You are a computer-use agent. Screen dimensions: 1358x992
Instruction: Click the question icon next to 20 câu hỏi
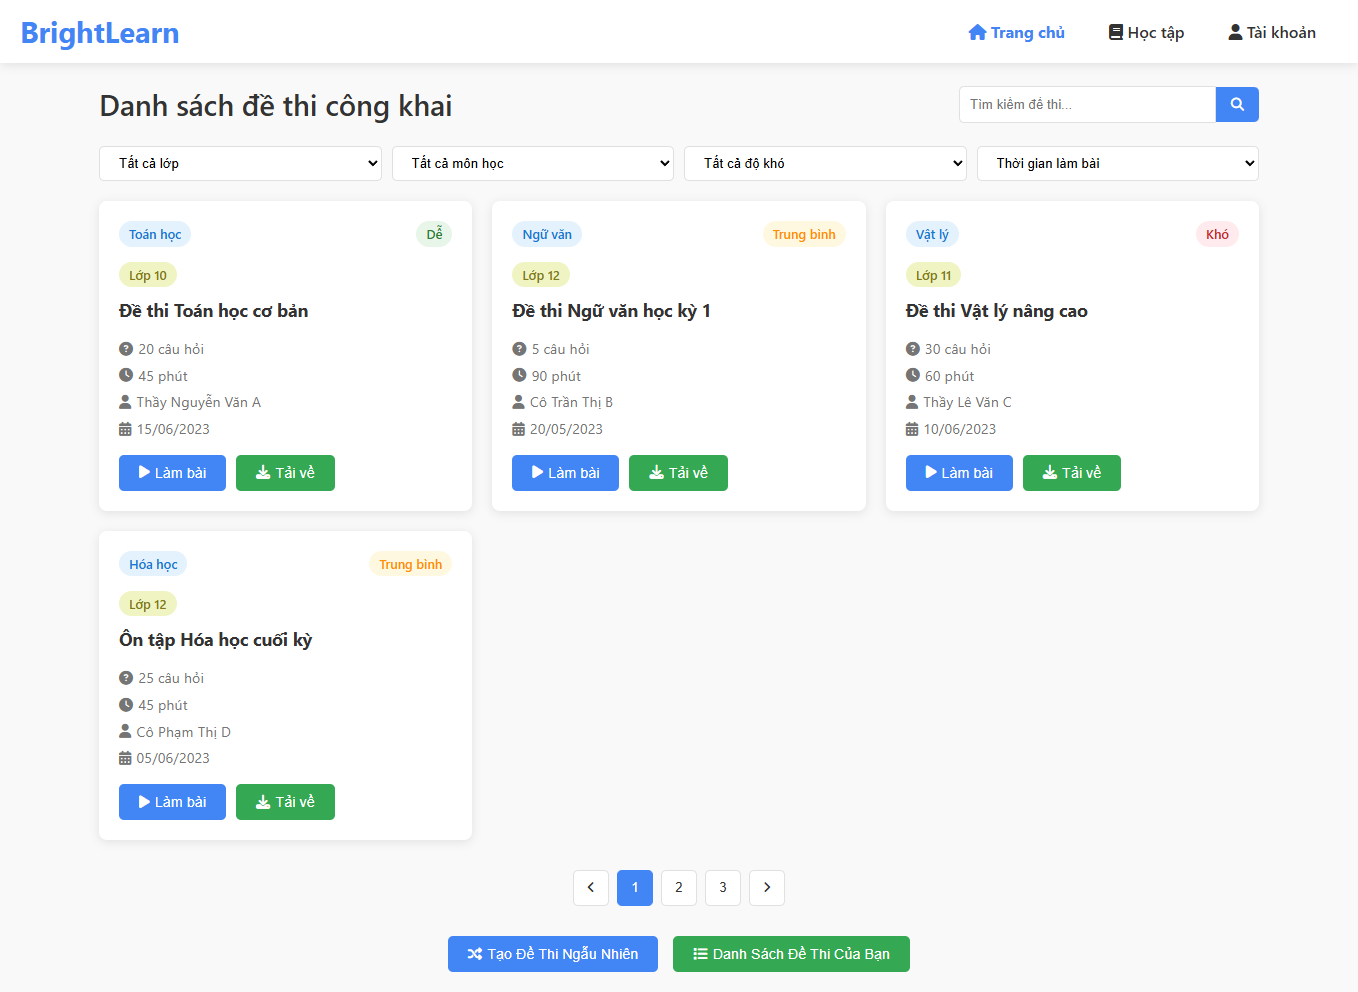click(126, 349)
